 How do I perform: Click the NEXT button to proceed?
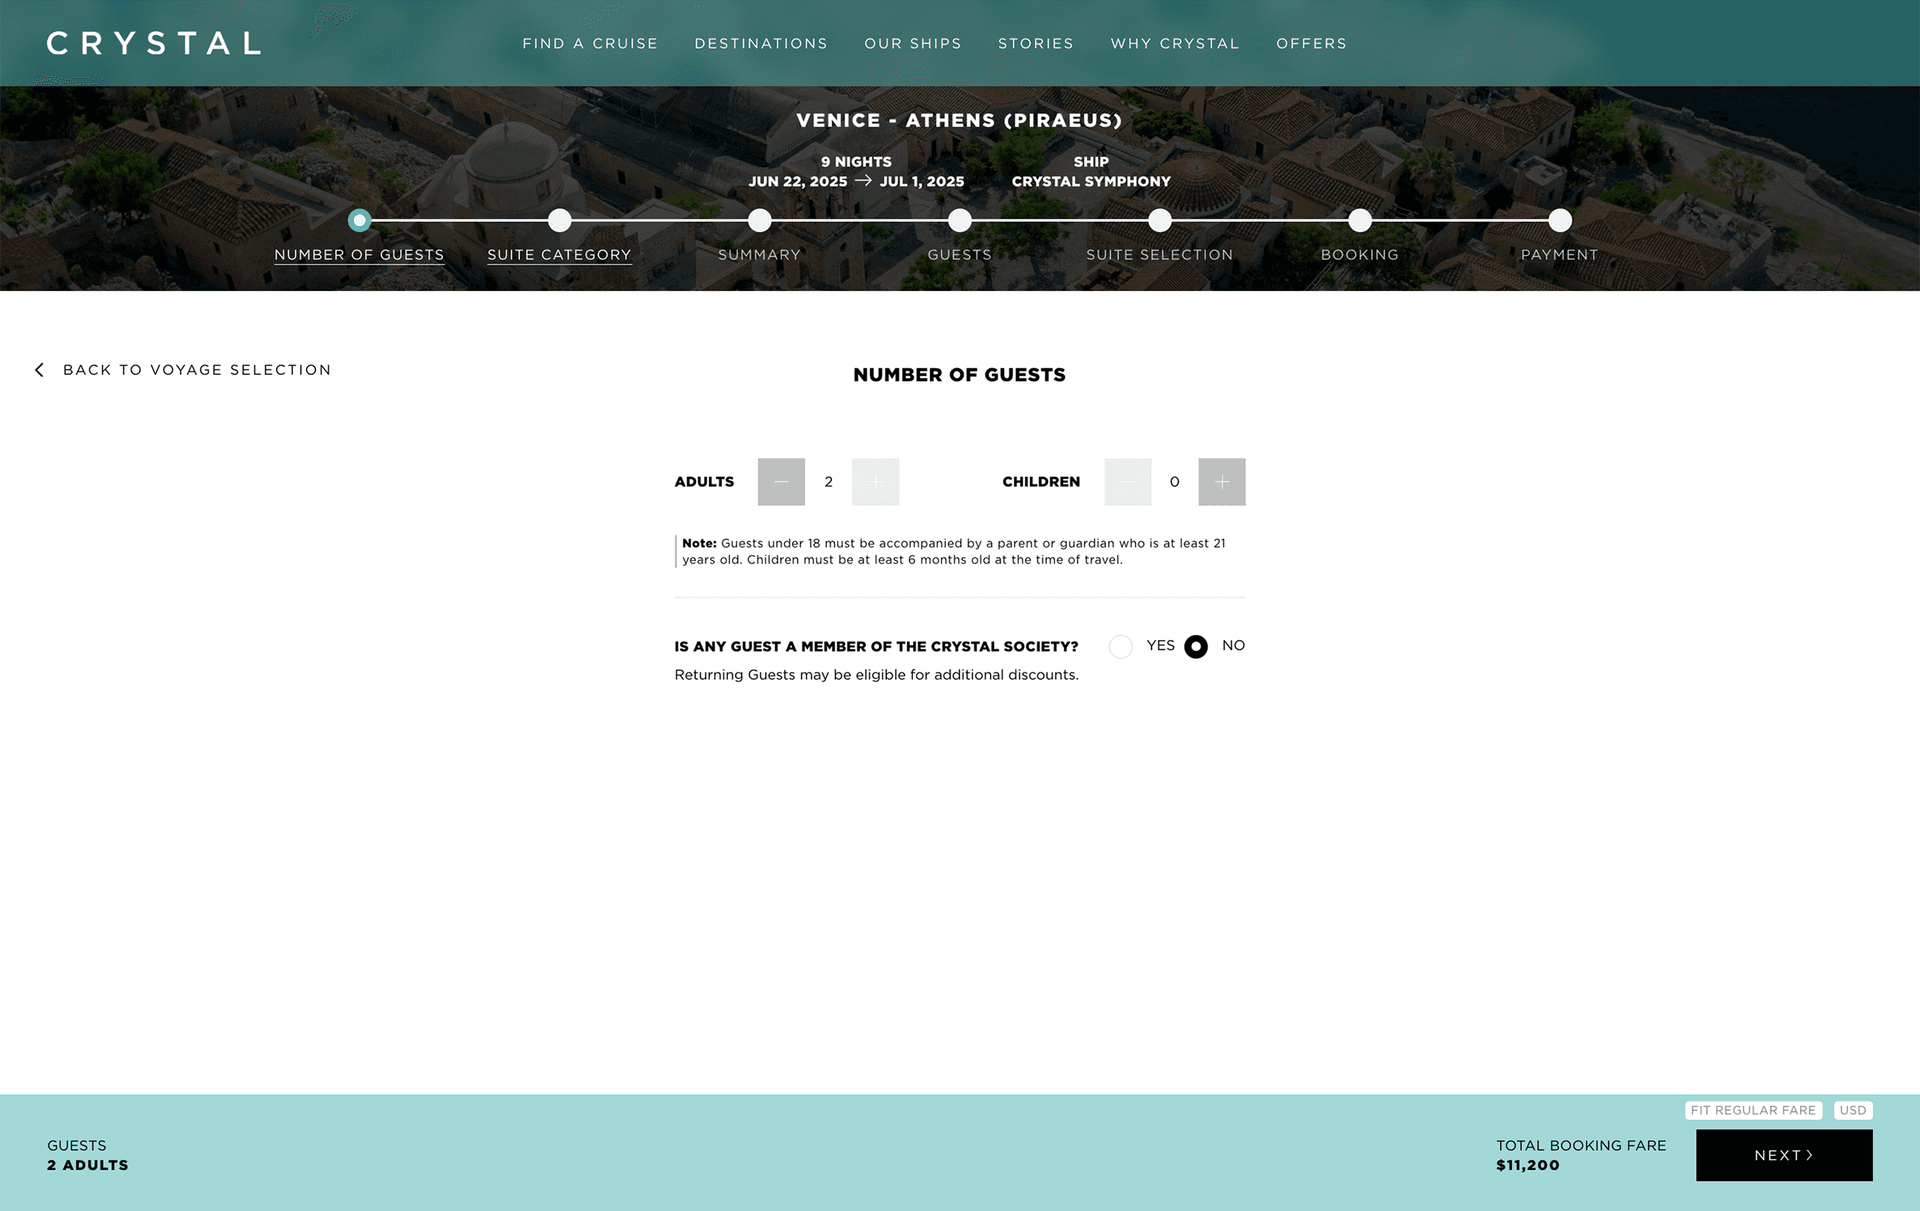[x=1785, y=1154]
